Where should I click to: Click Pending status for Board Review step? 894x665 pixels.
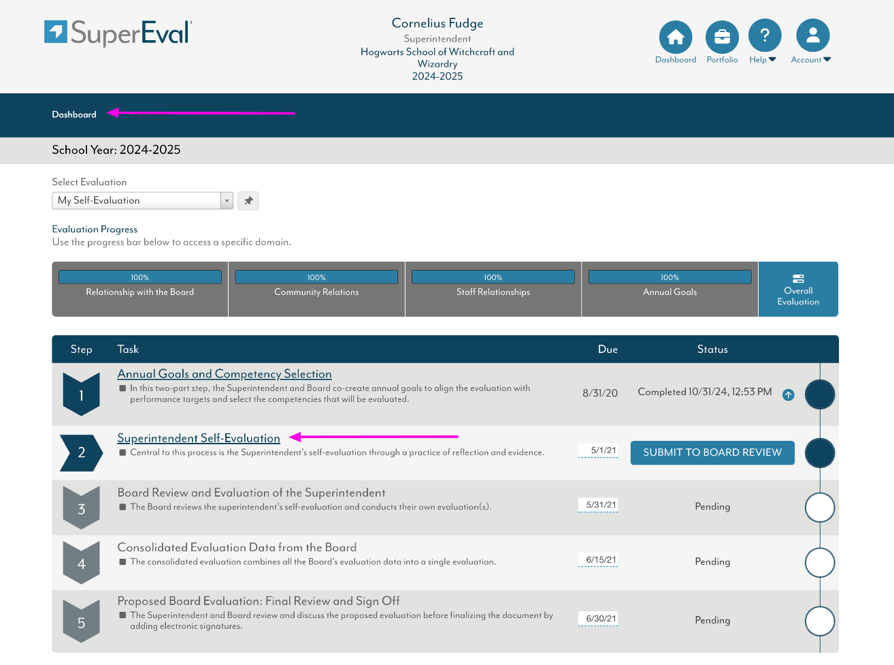coord(712,506)
